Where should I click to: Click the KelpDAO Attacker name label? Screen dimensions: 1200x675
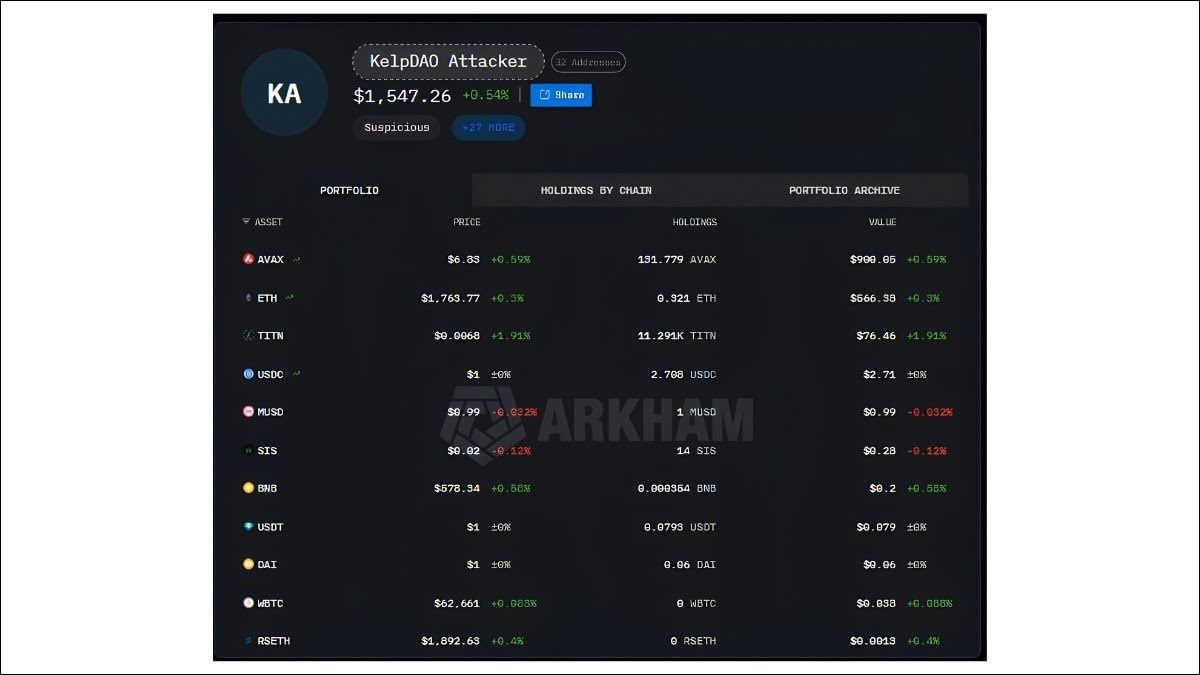click(448, 62)
